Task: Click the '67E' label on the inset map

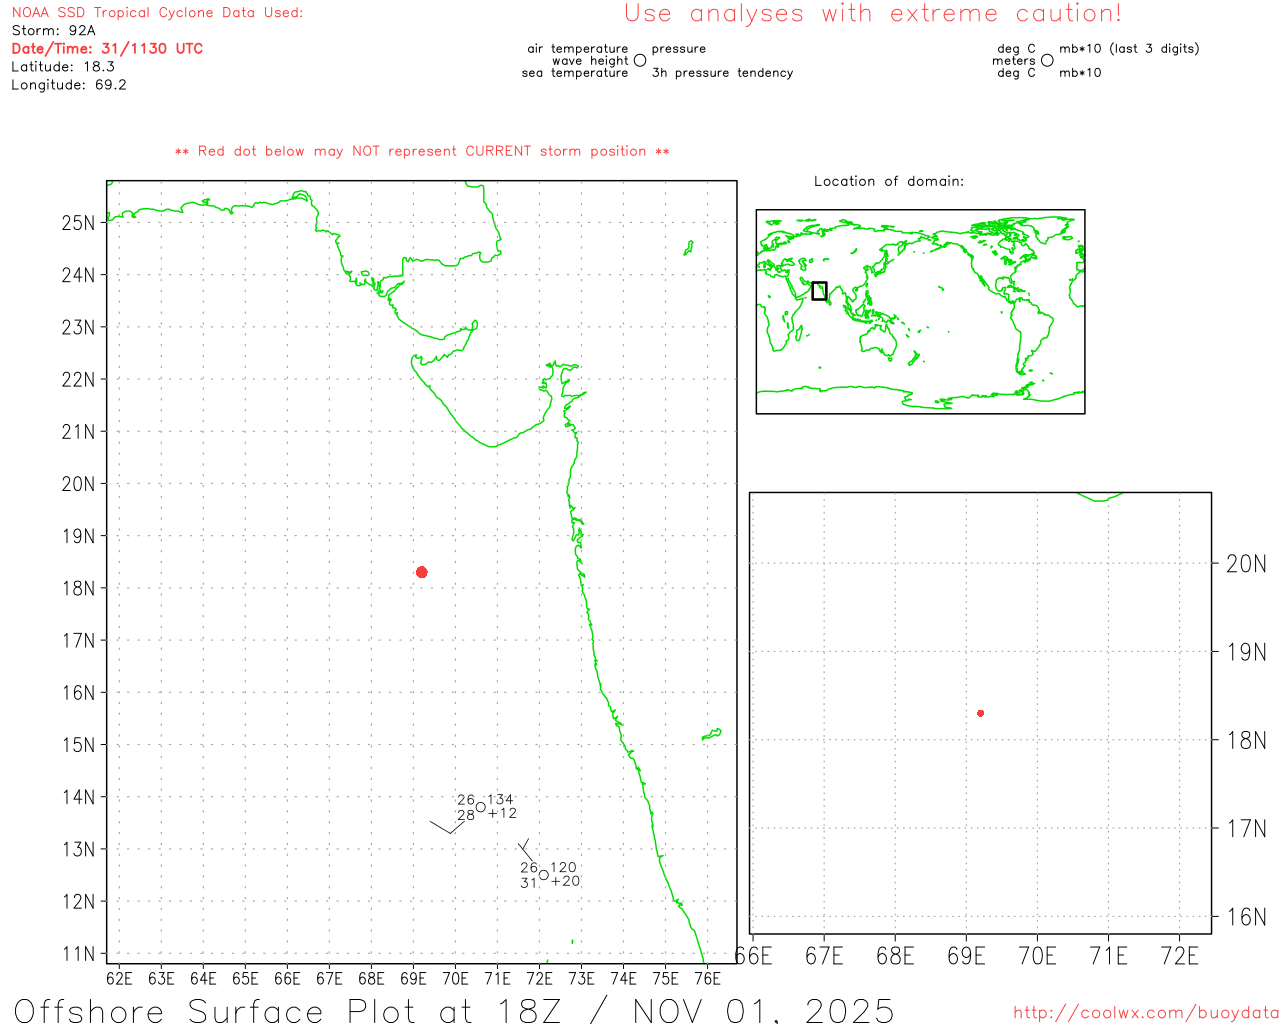Action: tap(824, 956)
